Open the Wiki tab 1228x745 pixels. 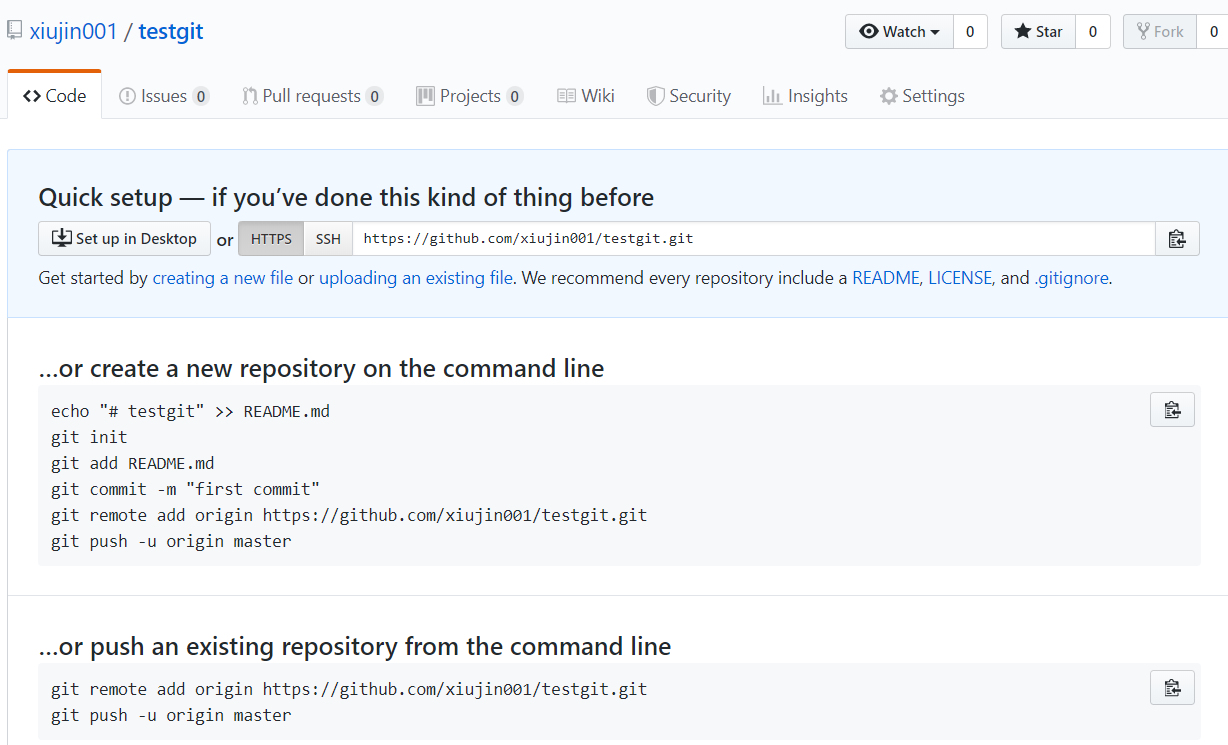click(586, 96)
